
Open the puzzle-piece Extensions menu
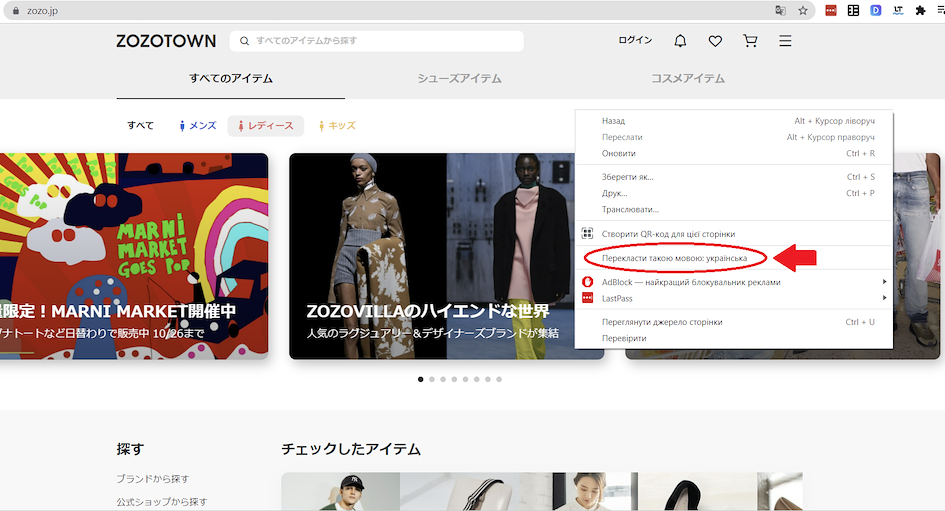point(920,10)
